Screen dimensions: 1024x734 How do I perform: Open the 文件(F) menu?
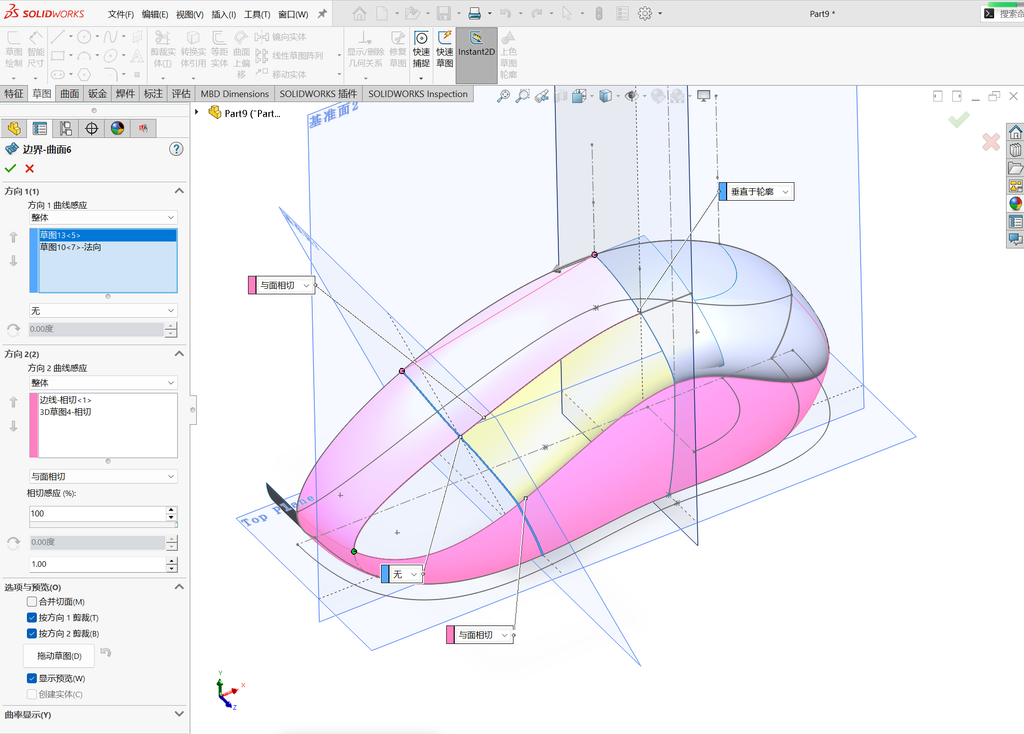(121, 14)
